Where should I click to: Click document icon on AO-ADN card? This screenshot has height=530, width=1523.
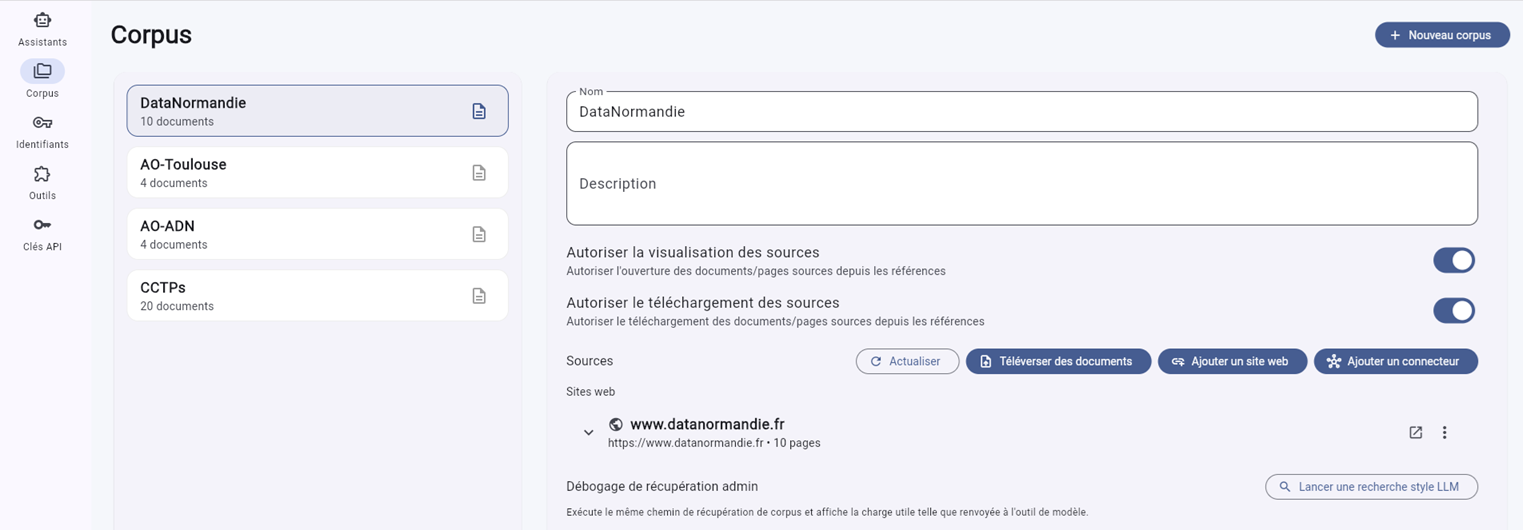479,234
